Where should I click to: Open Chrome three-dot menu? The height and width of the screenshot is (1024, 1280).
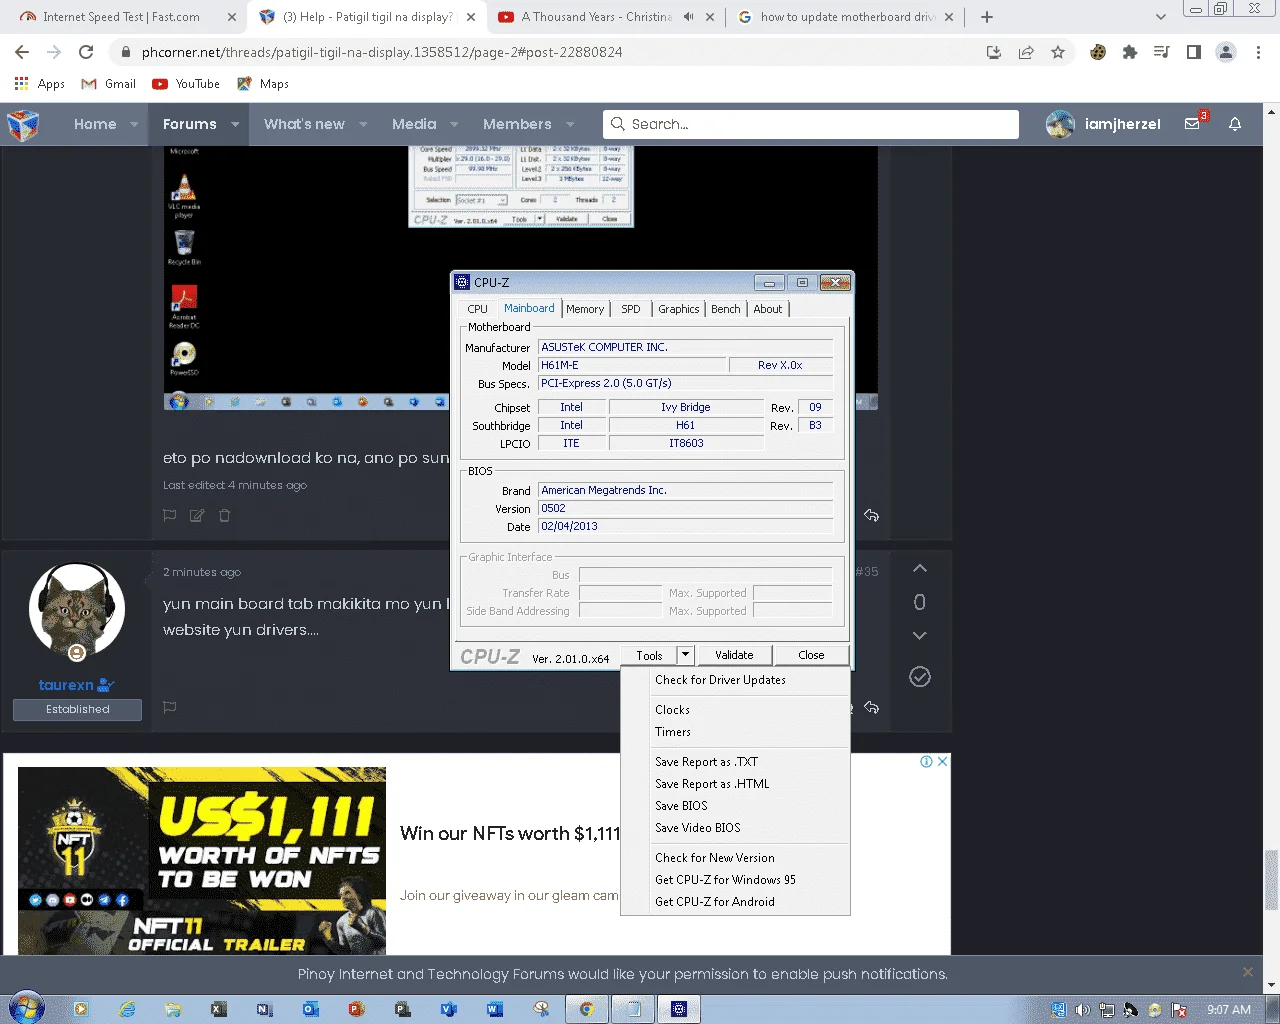1259,52
